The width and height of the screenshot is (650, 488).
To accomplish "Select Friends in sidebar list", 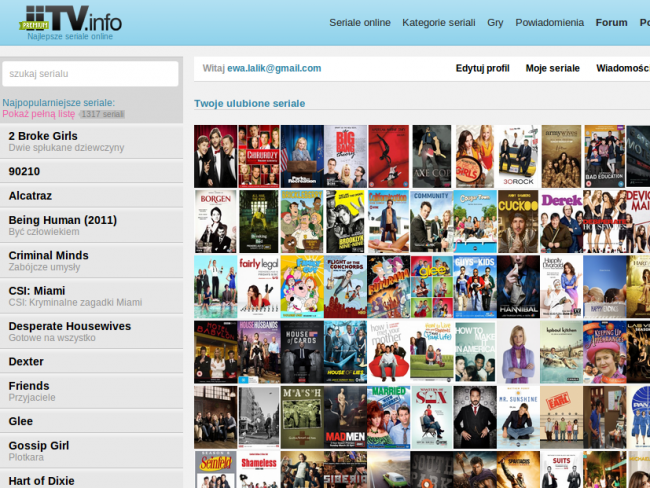I will click(x=91, y=391).
